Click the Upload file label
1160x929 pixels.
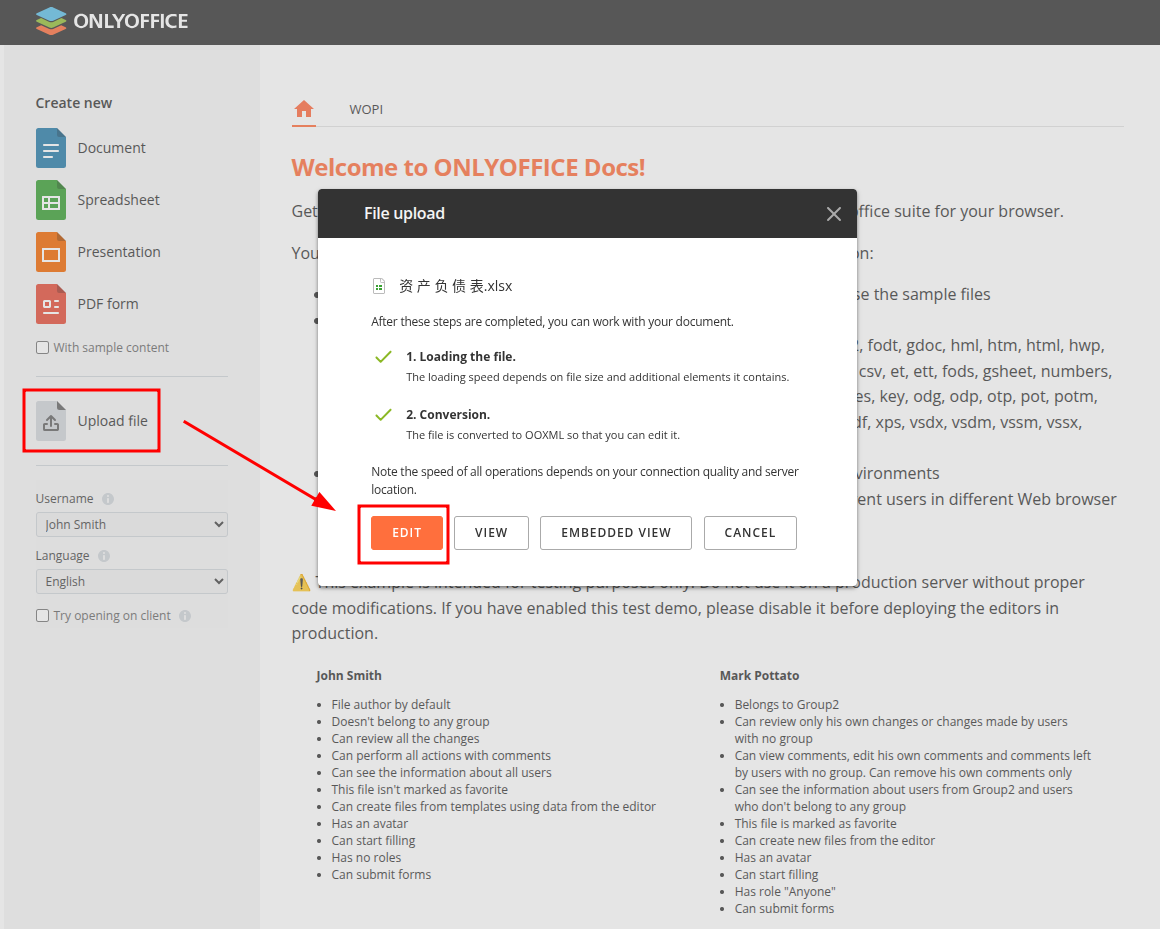coord(112,421)
